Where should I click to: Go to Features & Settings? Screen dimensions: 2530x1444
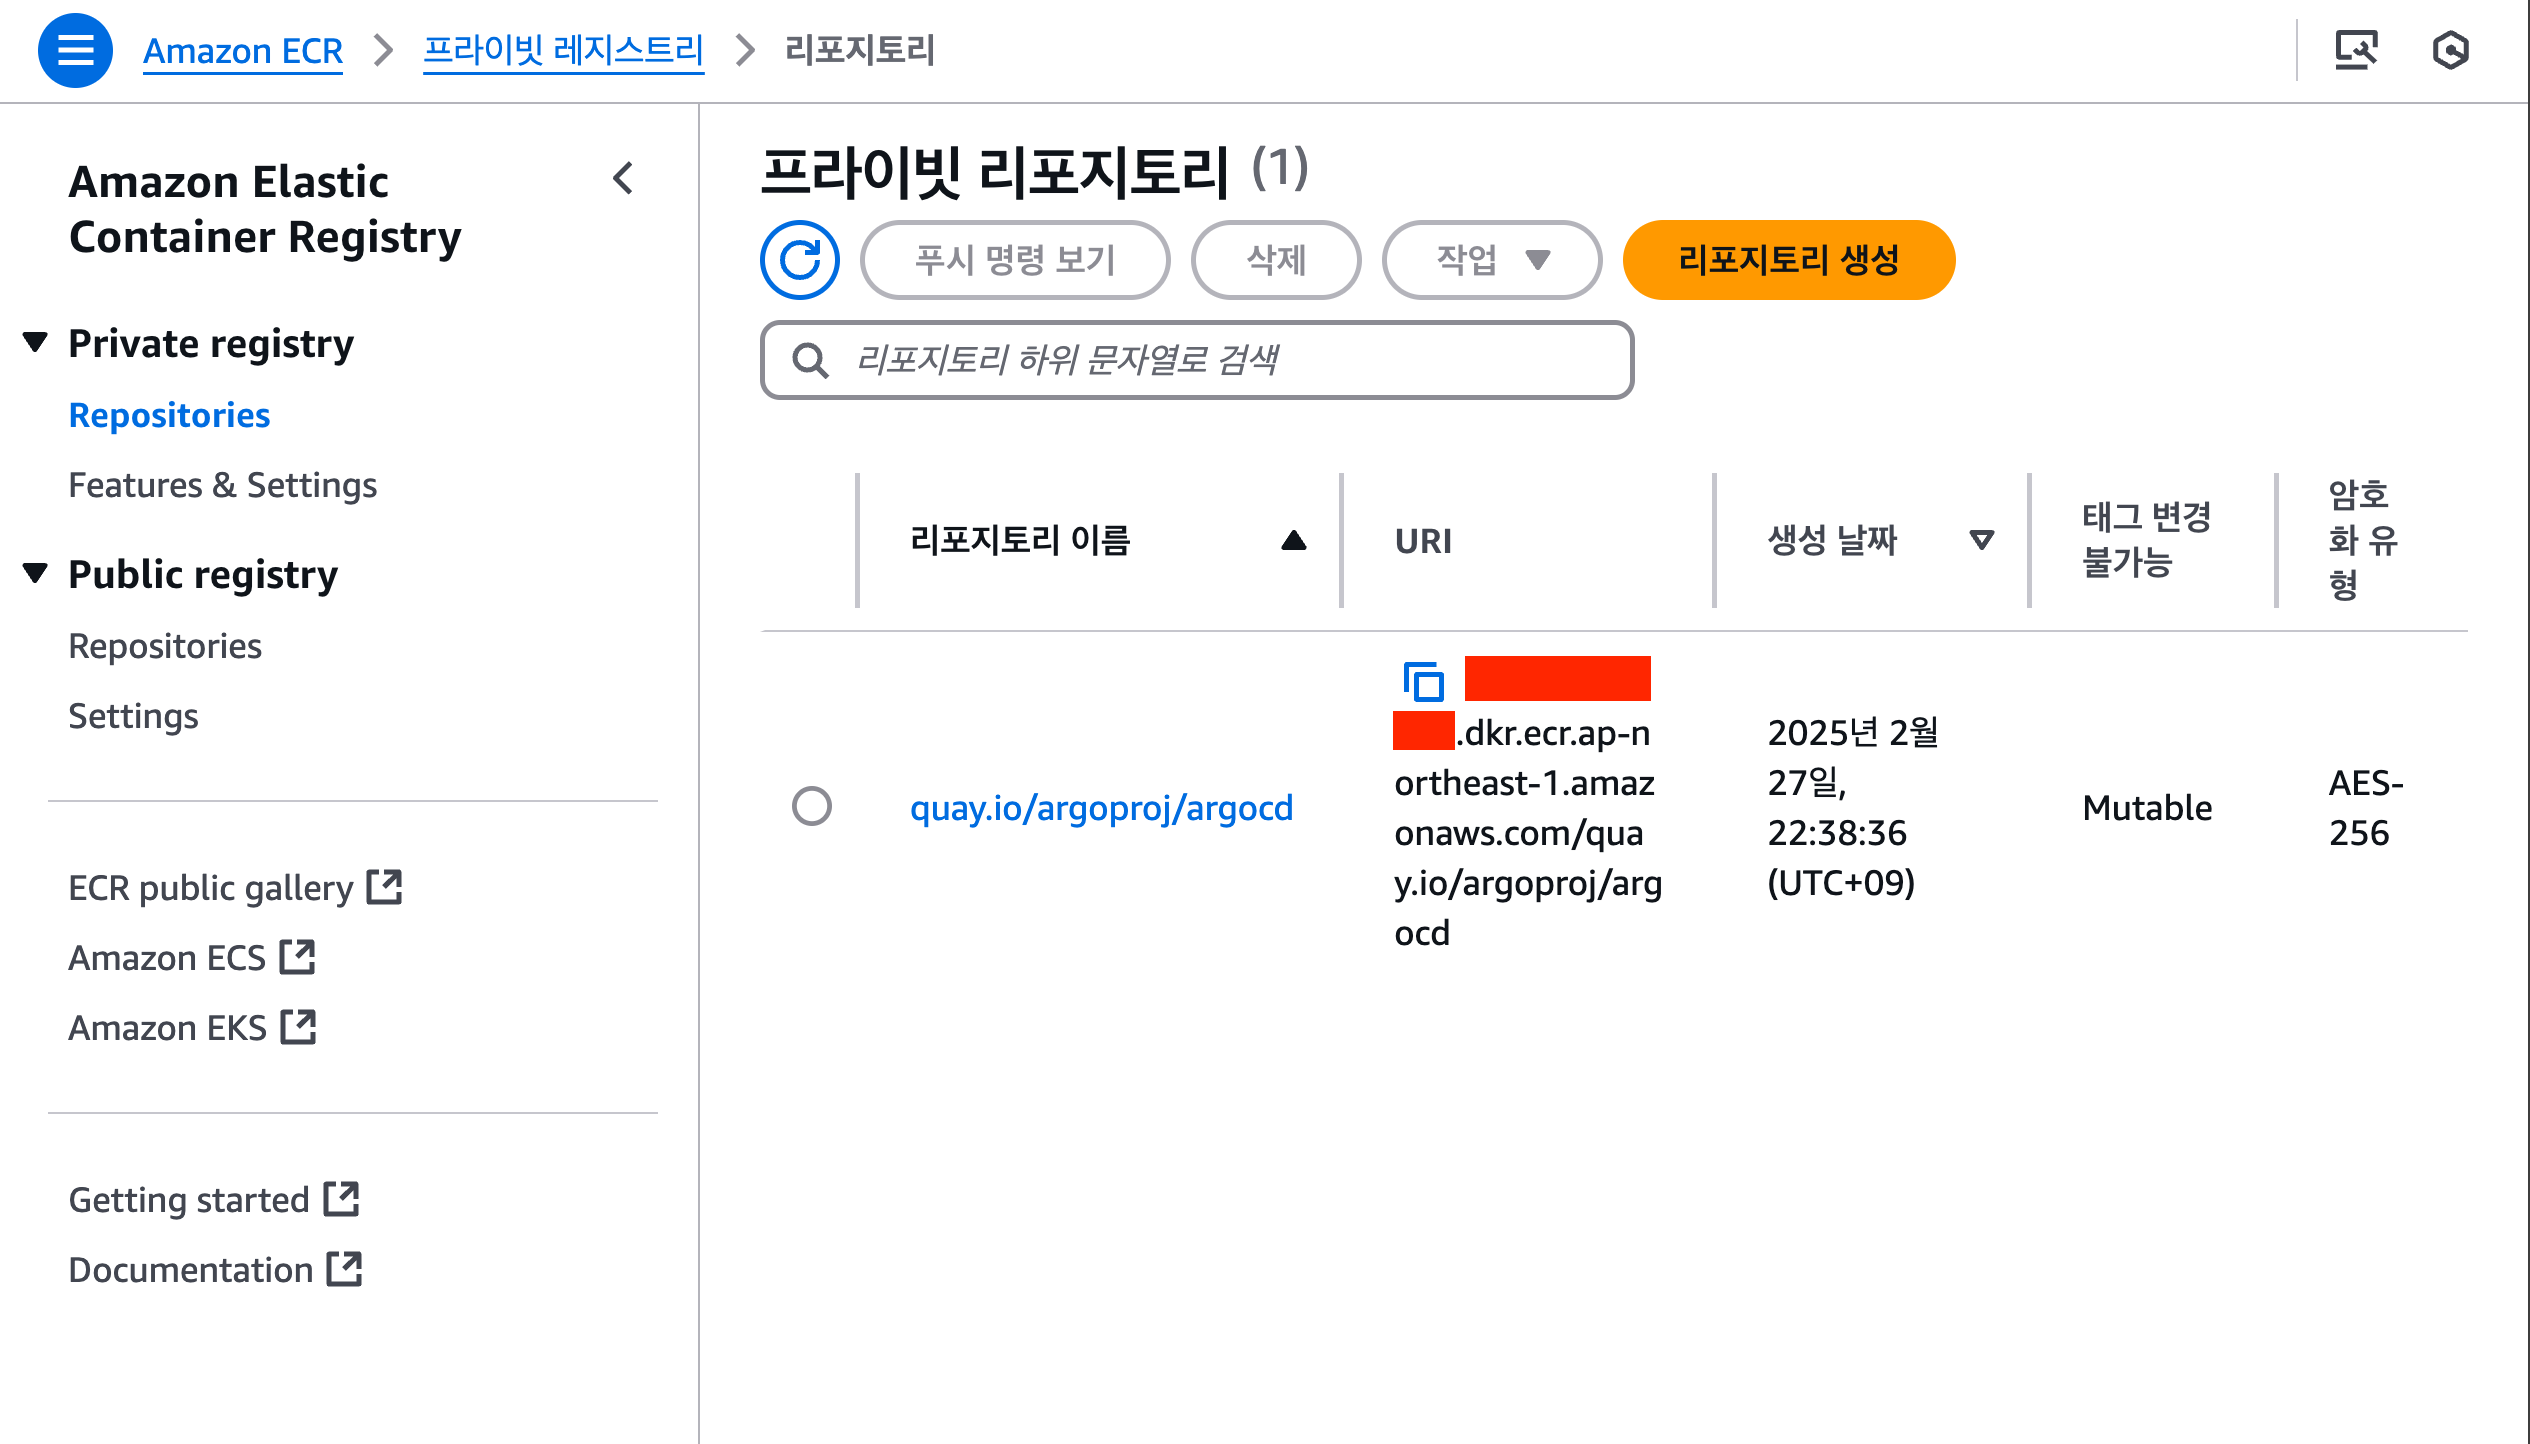click(x=223, y=485)
